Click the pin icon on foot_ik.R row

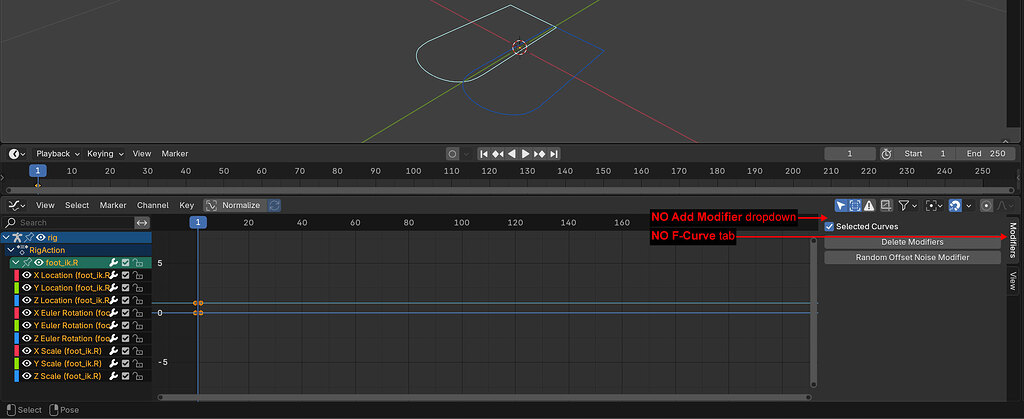(27, 262)
